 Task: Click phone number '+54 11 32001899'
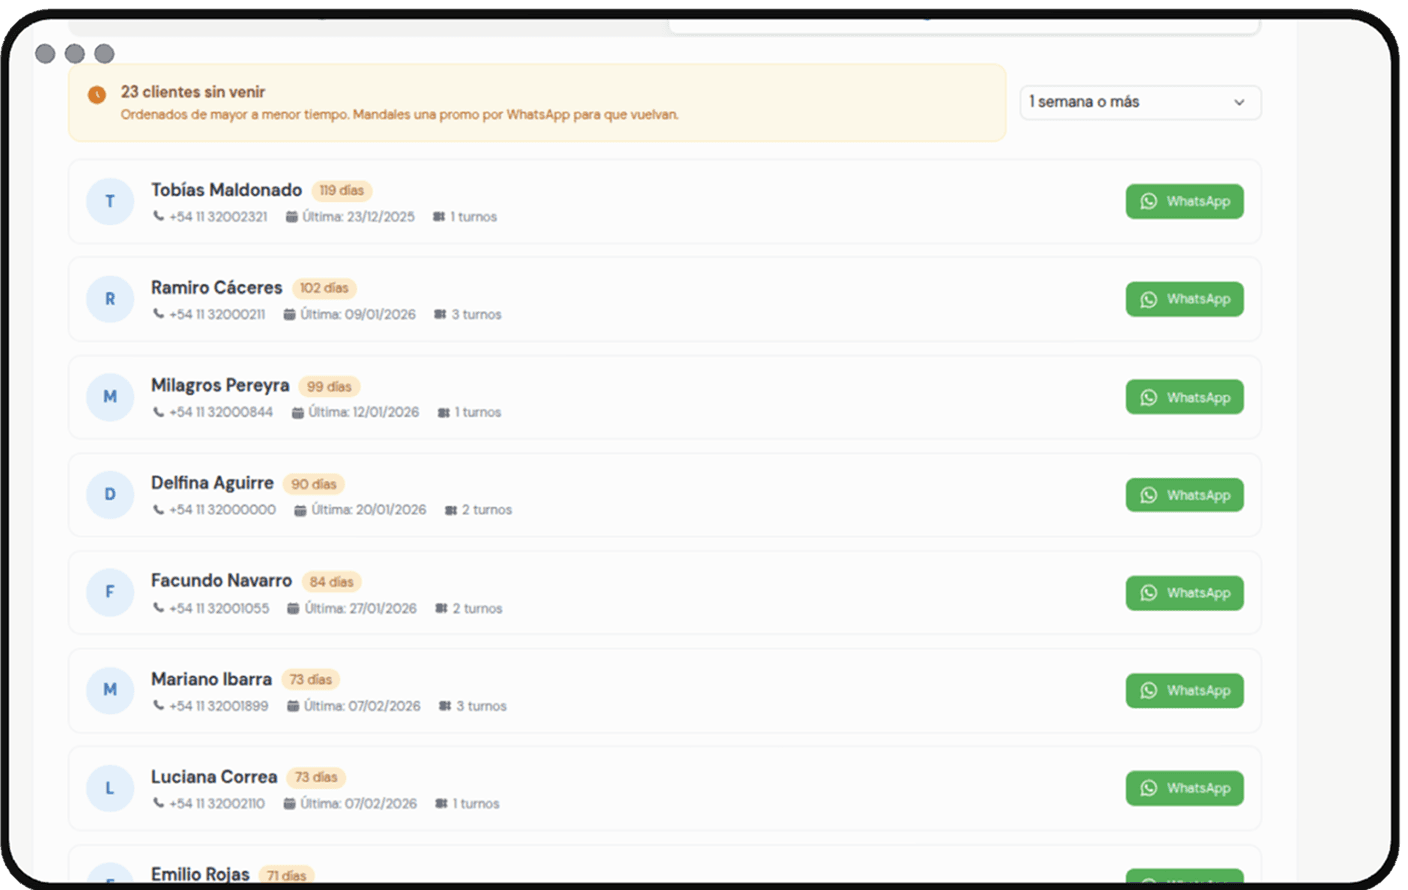click(x=219, y=706)
